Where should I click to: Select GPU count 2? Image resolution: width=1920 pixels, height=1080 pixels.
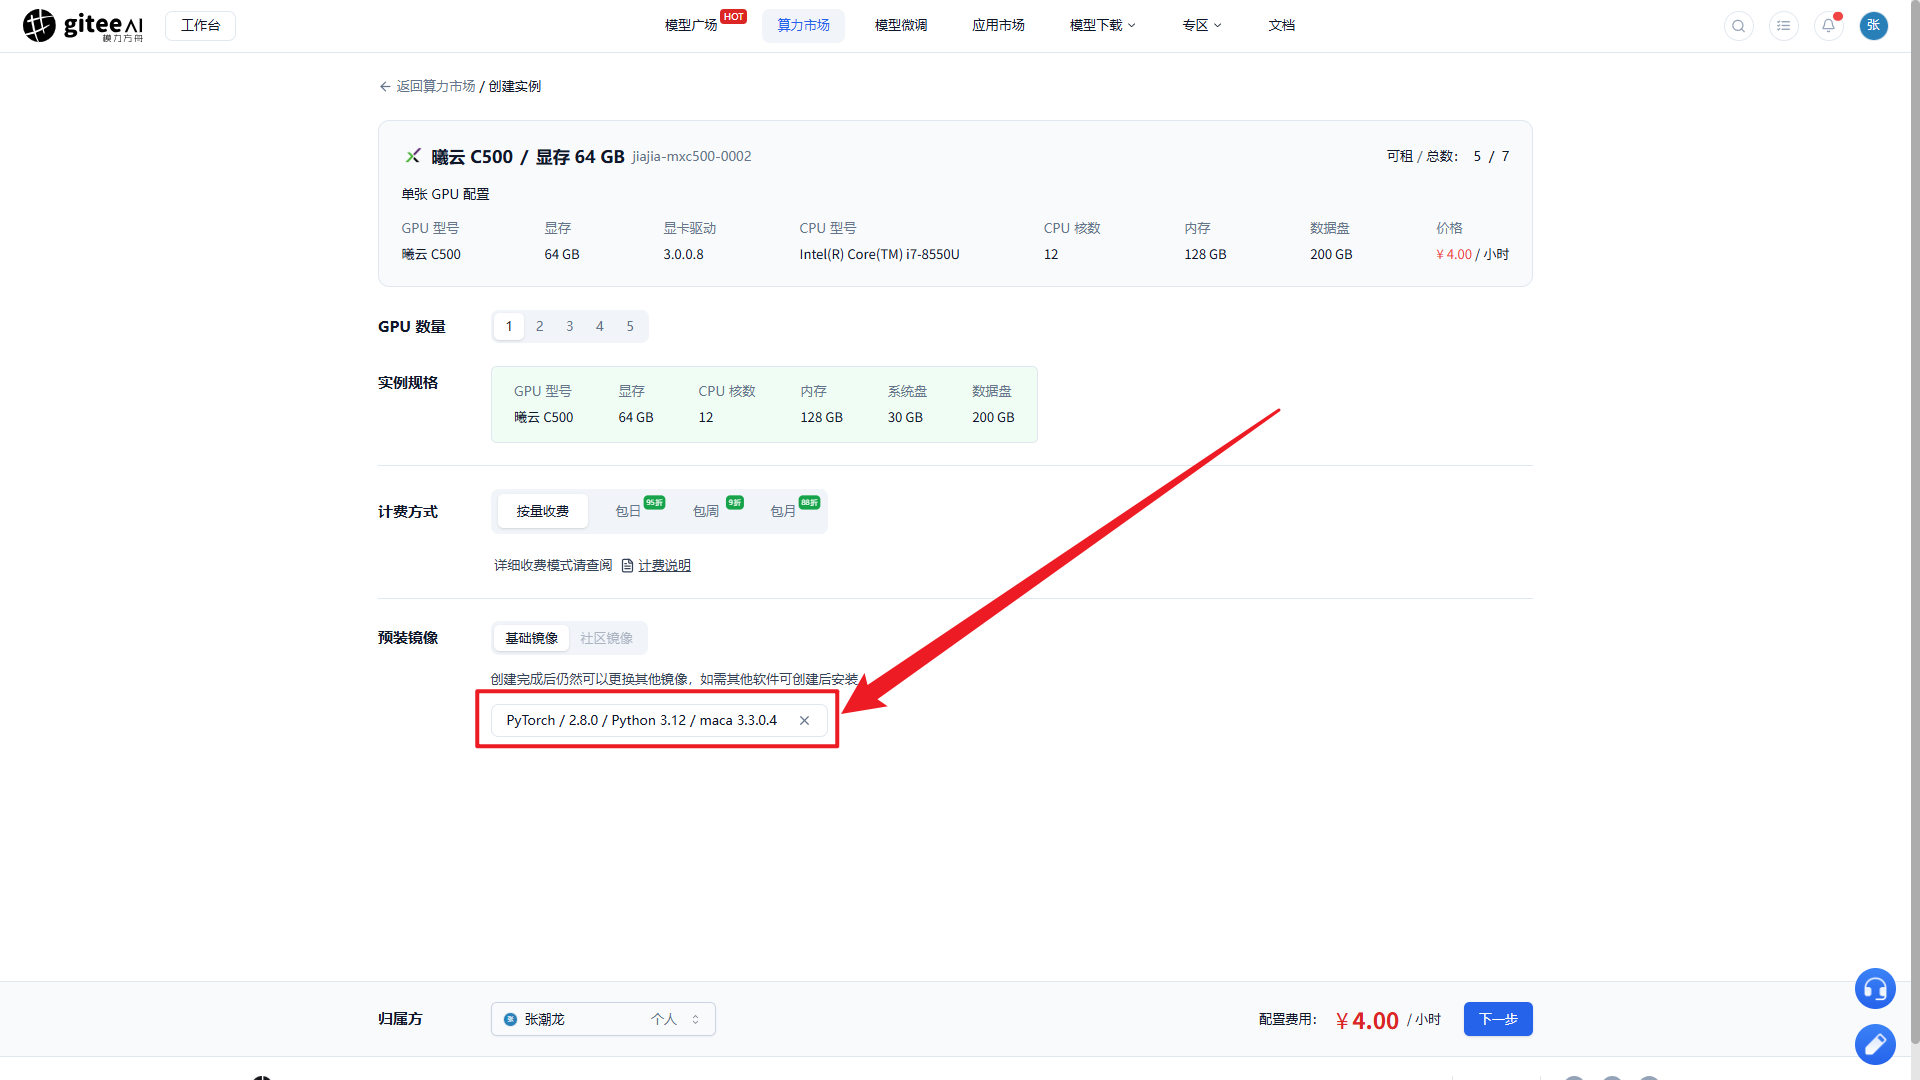coord(539,326)
